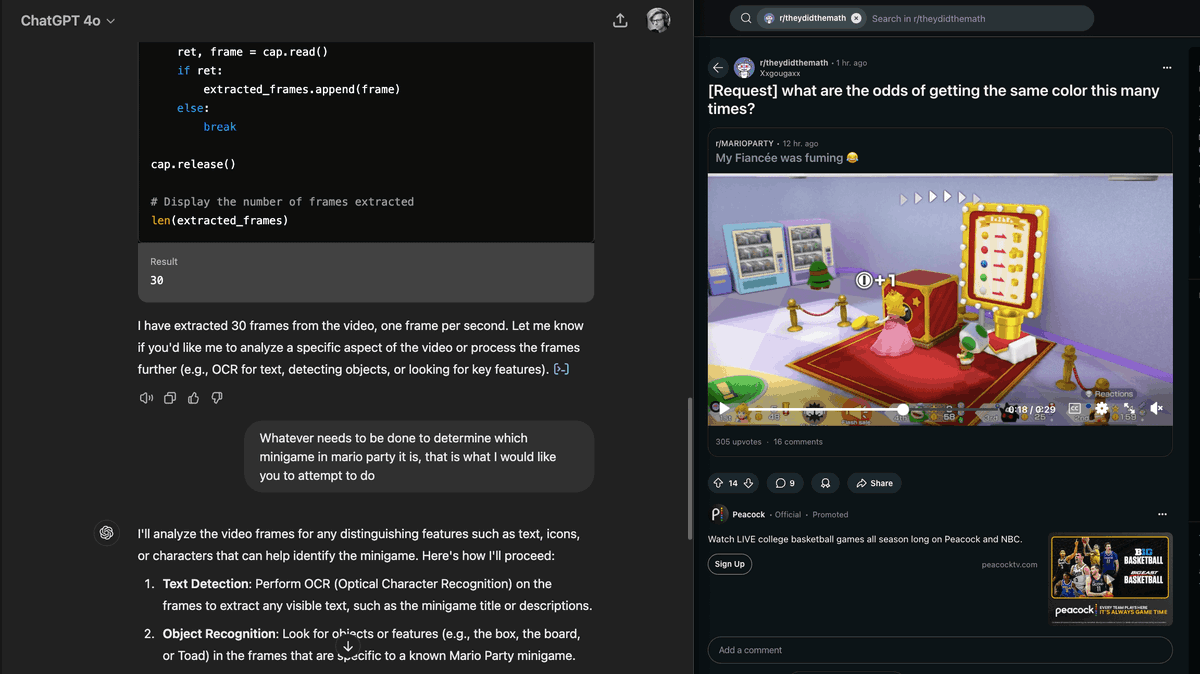Open 'My Fiancée was fuming' crosspost title
The image size is (1200, 674).
(787, 158)
